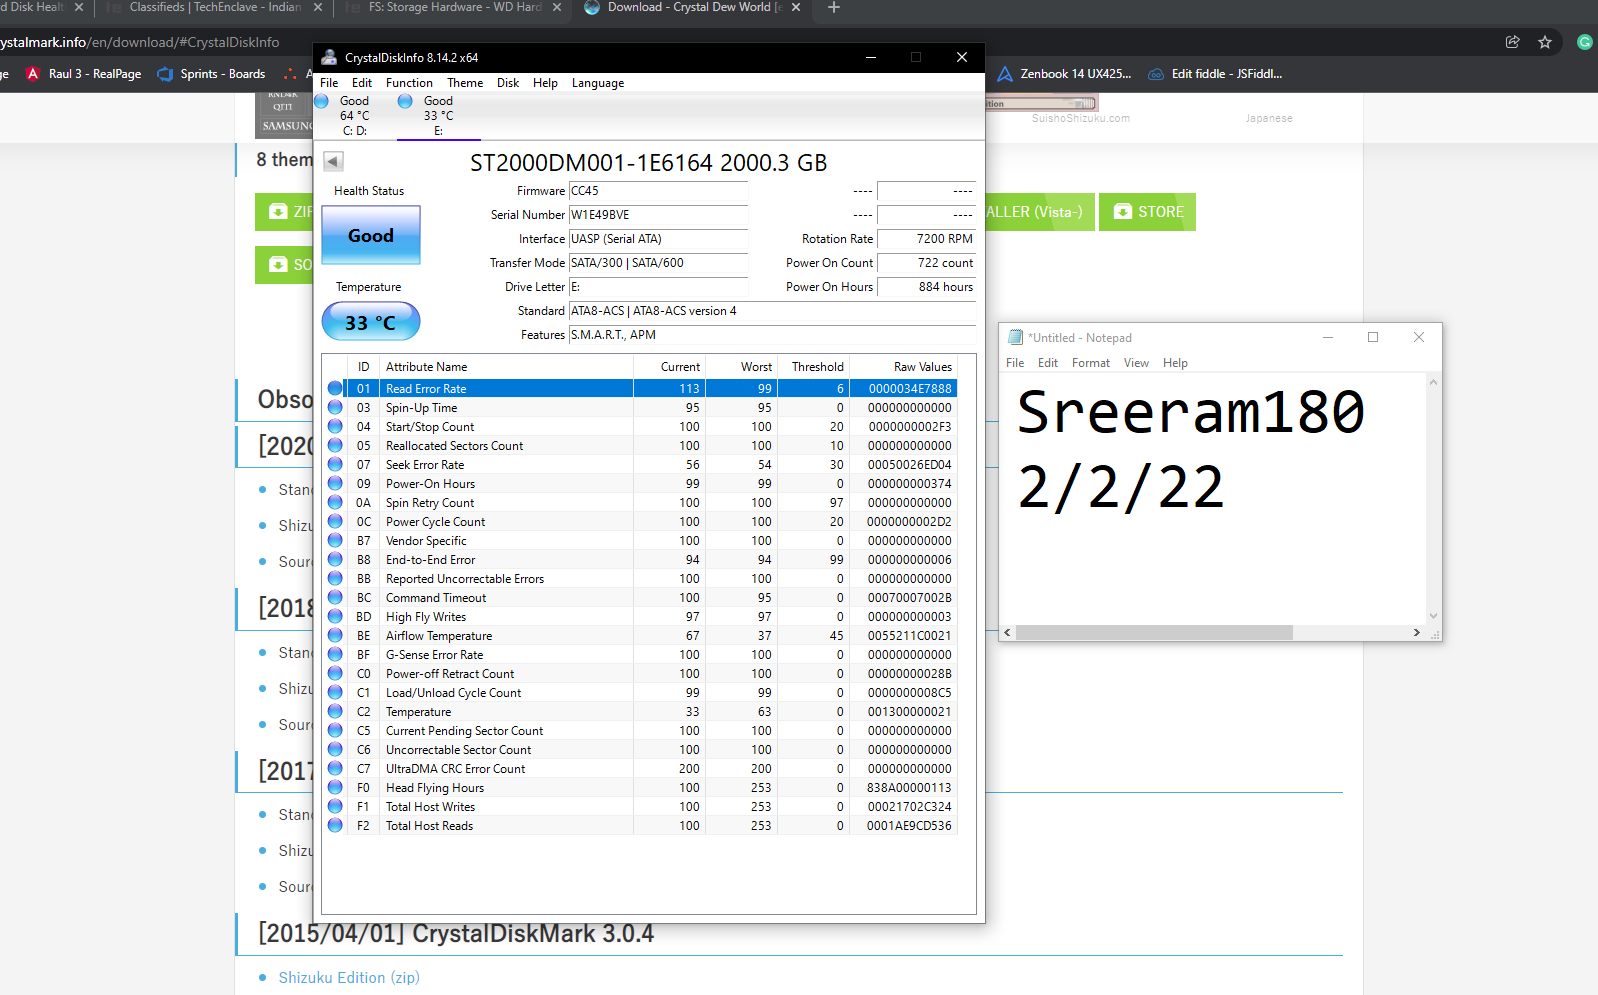Viewport: 1598px width, 995px height.
Task: Click the date text 2/2/22 in Notepad
Action: pyautogui.click(x=1120, y=489)
